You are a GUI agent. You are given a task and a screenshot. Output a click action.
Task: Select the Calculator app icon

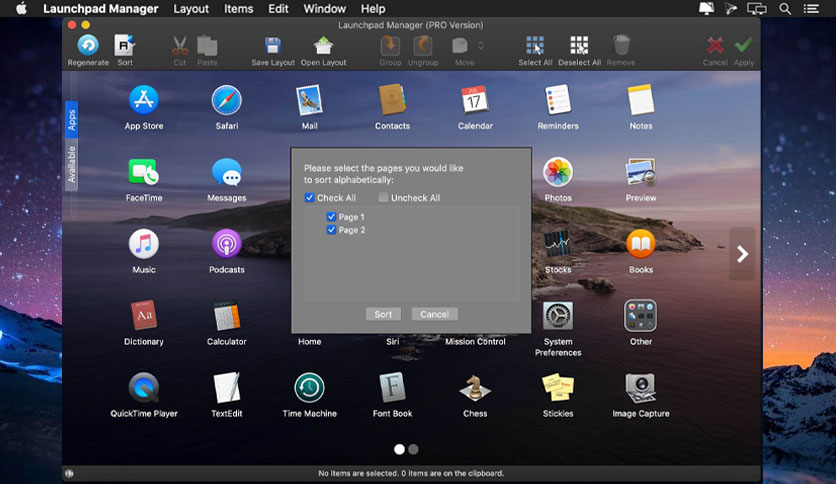pyautogui.click(x=227, y=316)
